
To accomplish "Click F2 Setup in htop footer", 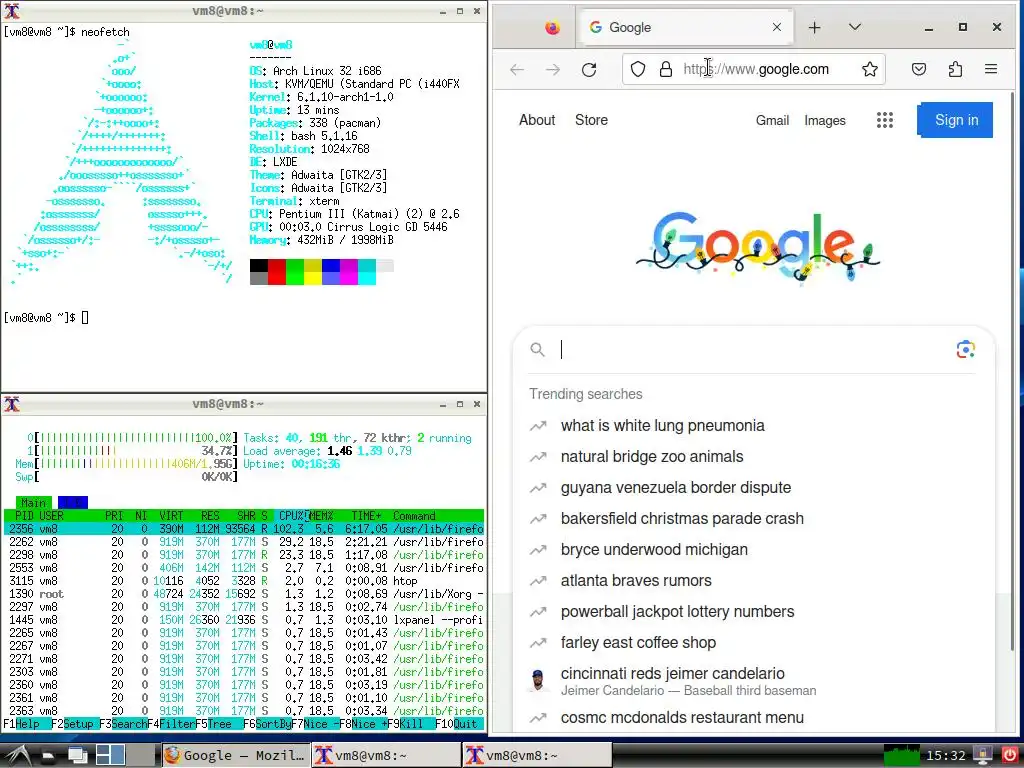I will (75, 724).
